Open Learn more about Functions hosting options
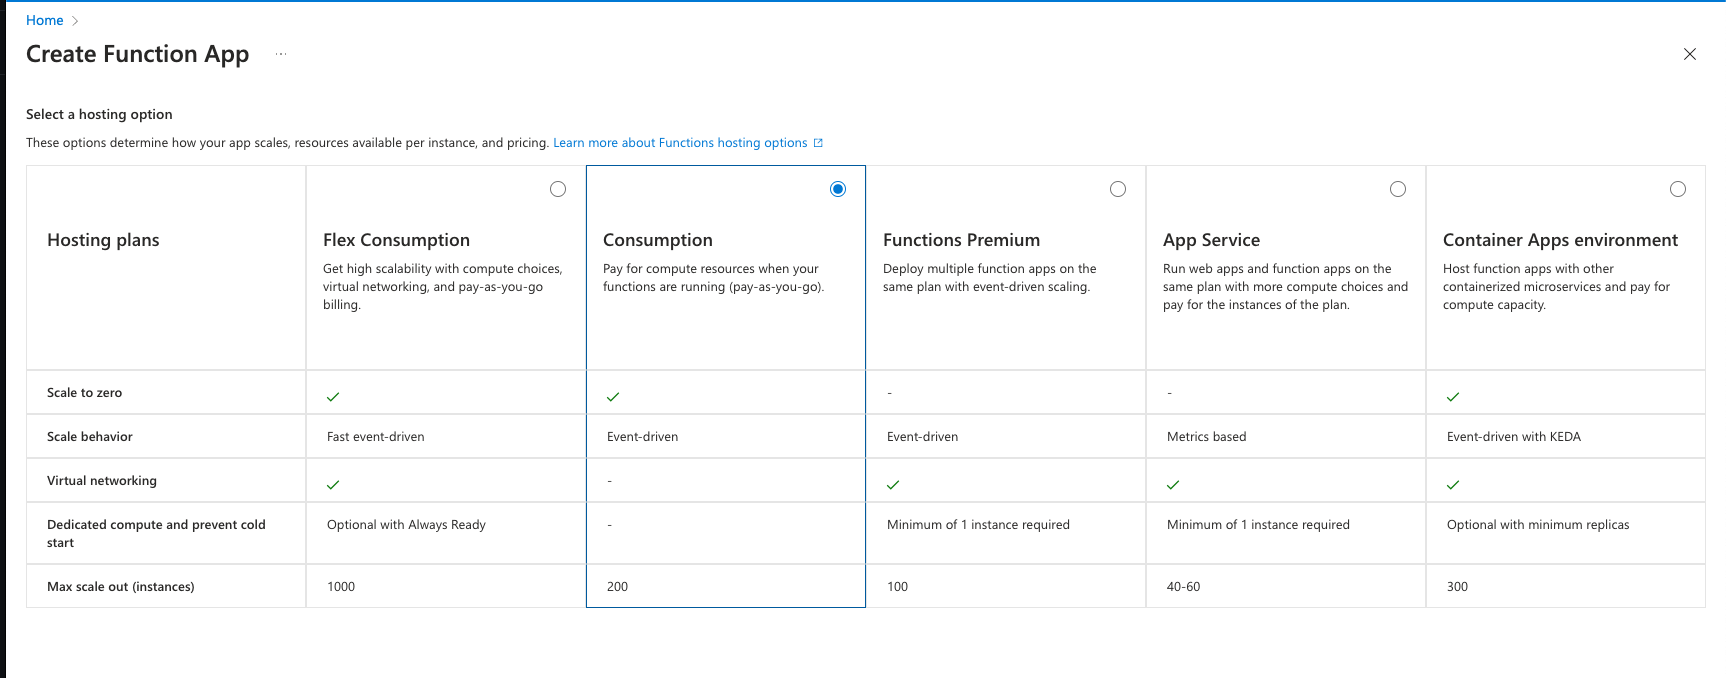1726x678 pixels. (680, 143)
